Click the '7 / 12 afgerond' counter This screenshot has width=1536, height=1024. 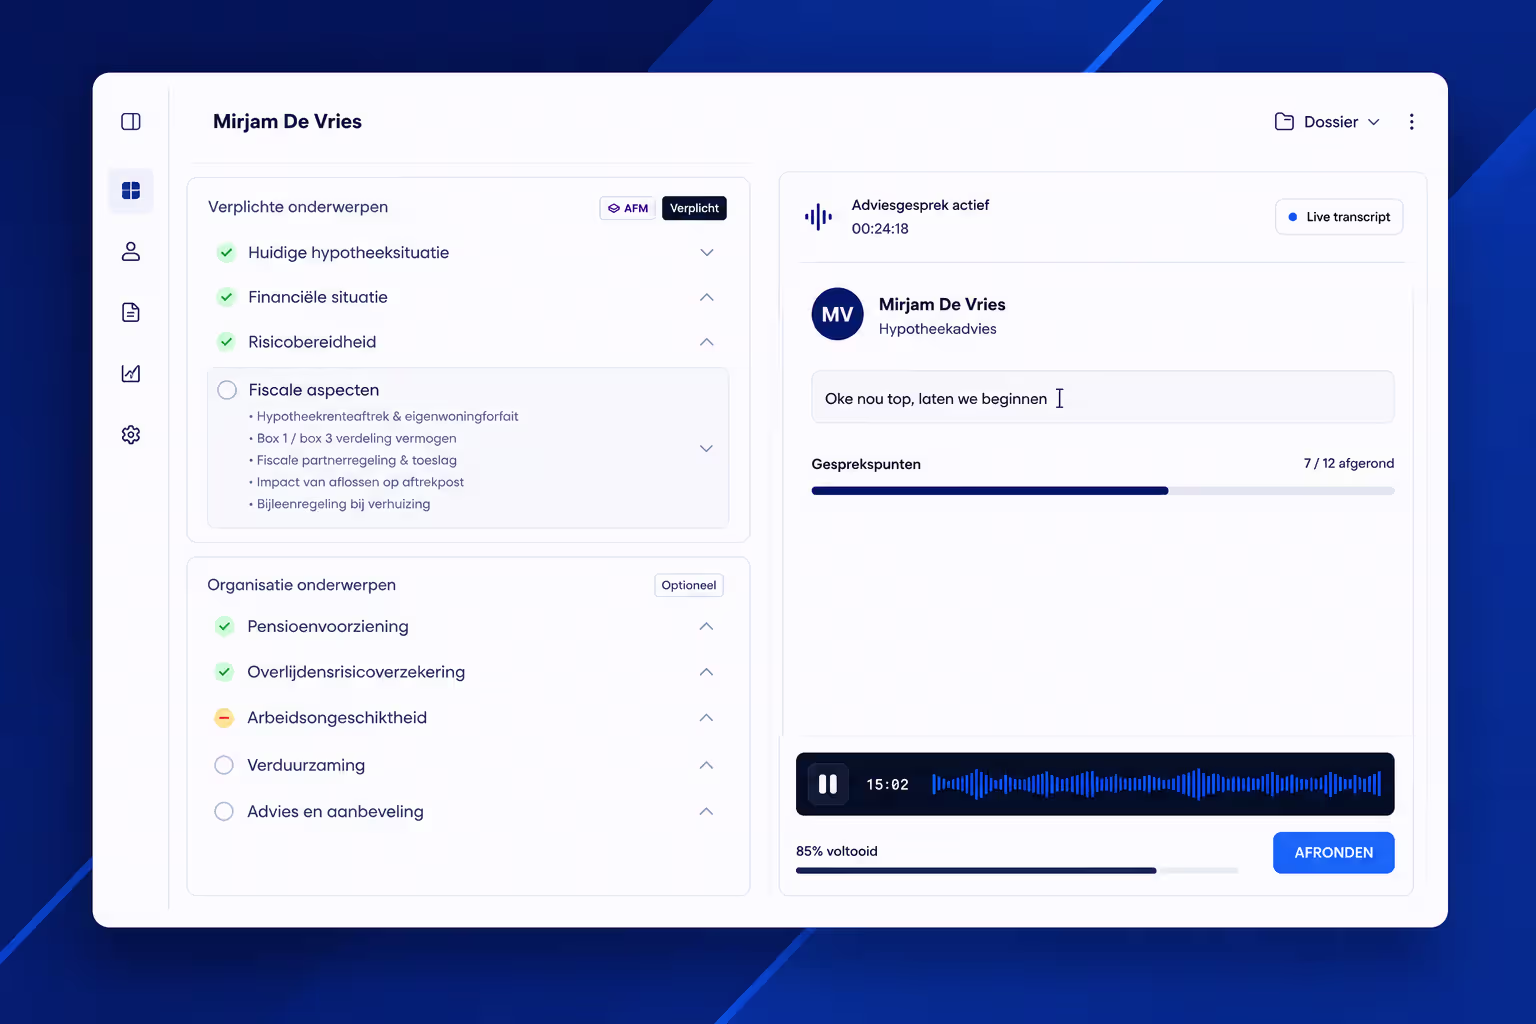coord(1349,463)
